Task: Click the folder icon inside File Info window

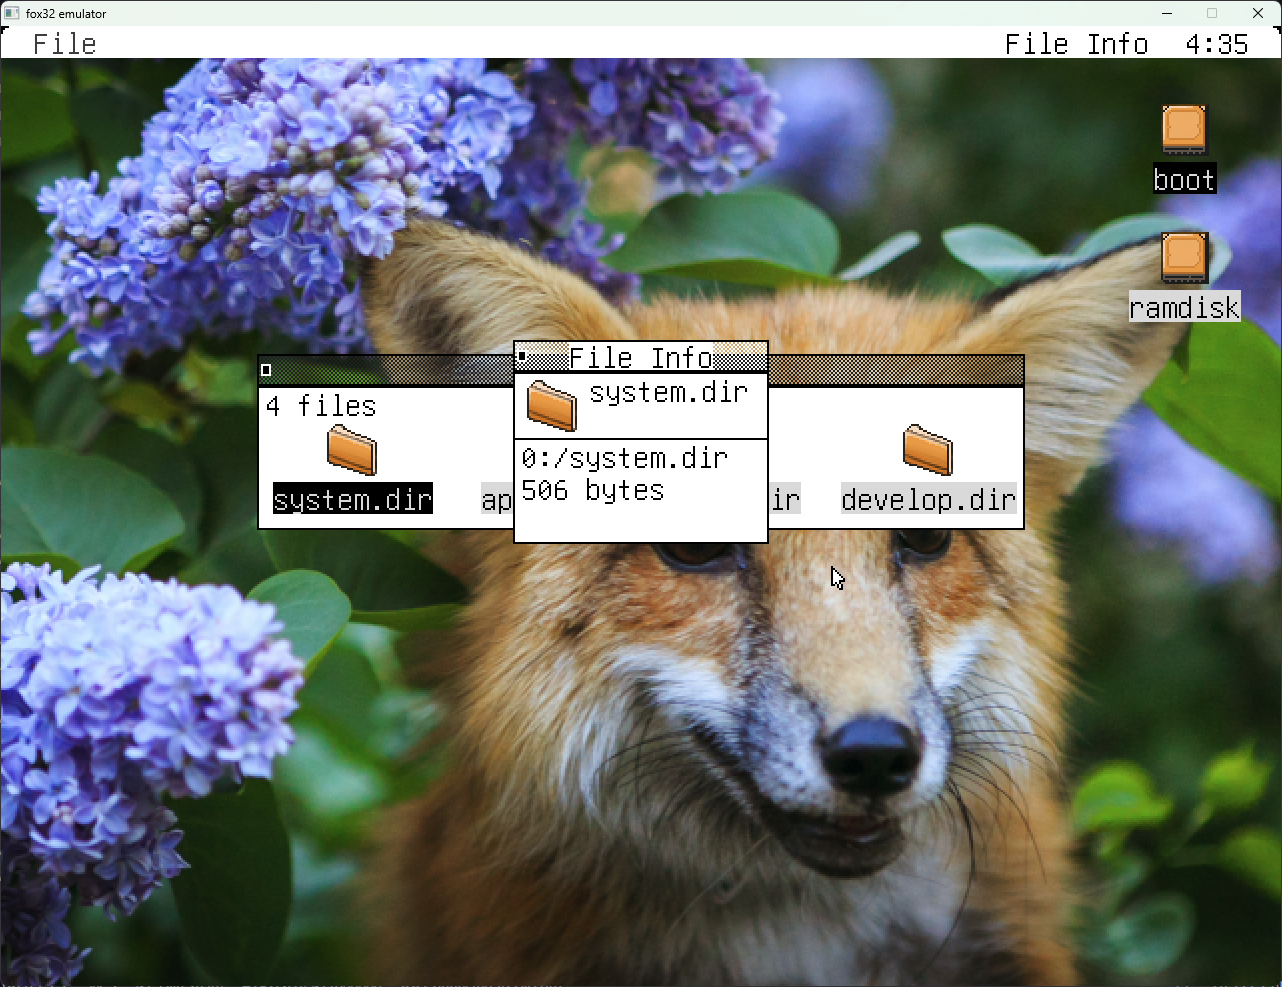Action: coord(551,405)
